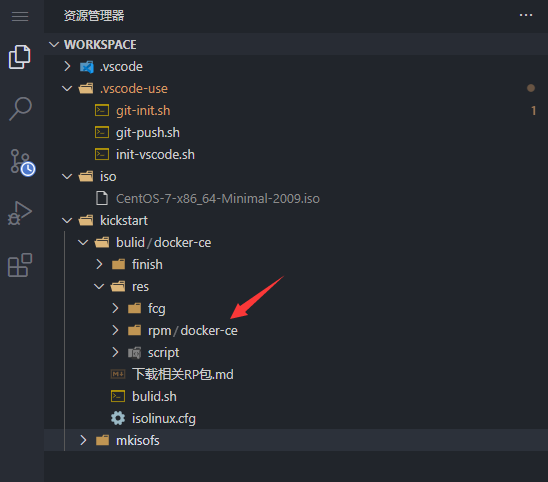Click the bulid segment of bulid/docker-ce

tap(130, 243)
